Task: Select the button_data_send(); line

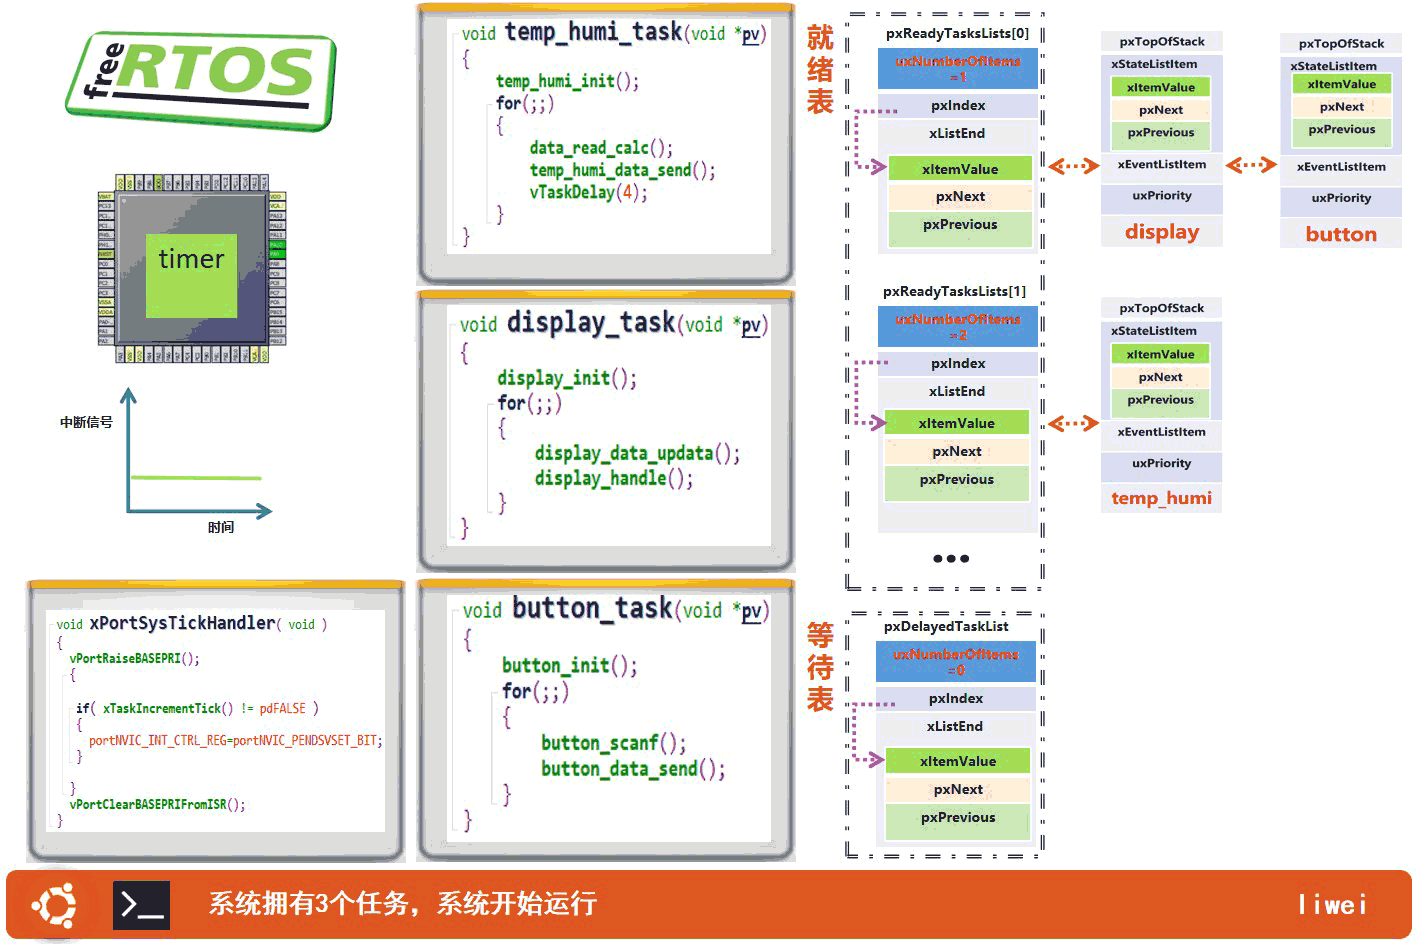Action: [633, 769]
